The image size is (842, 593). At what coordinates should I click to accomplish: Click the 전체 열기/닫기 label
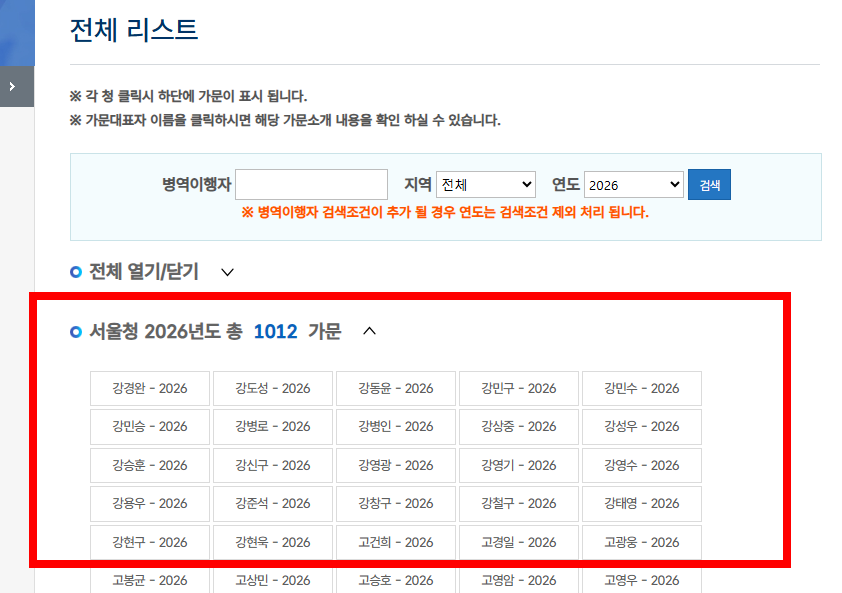click(x=144, y=272)
